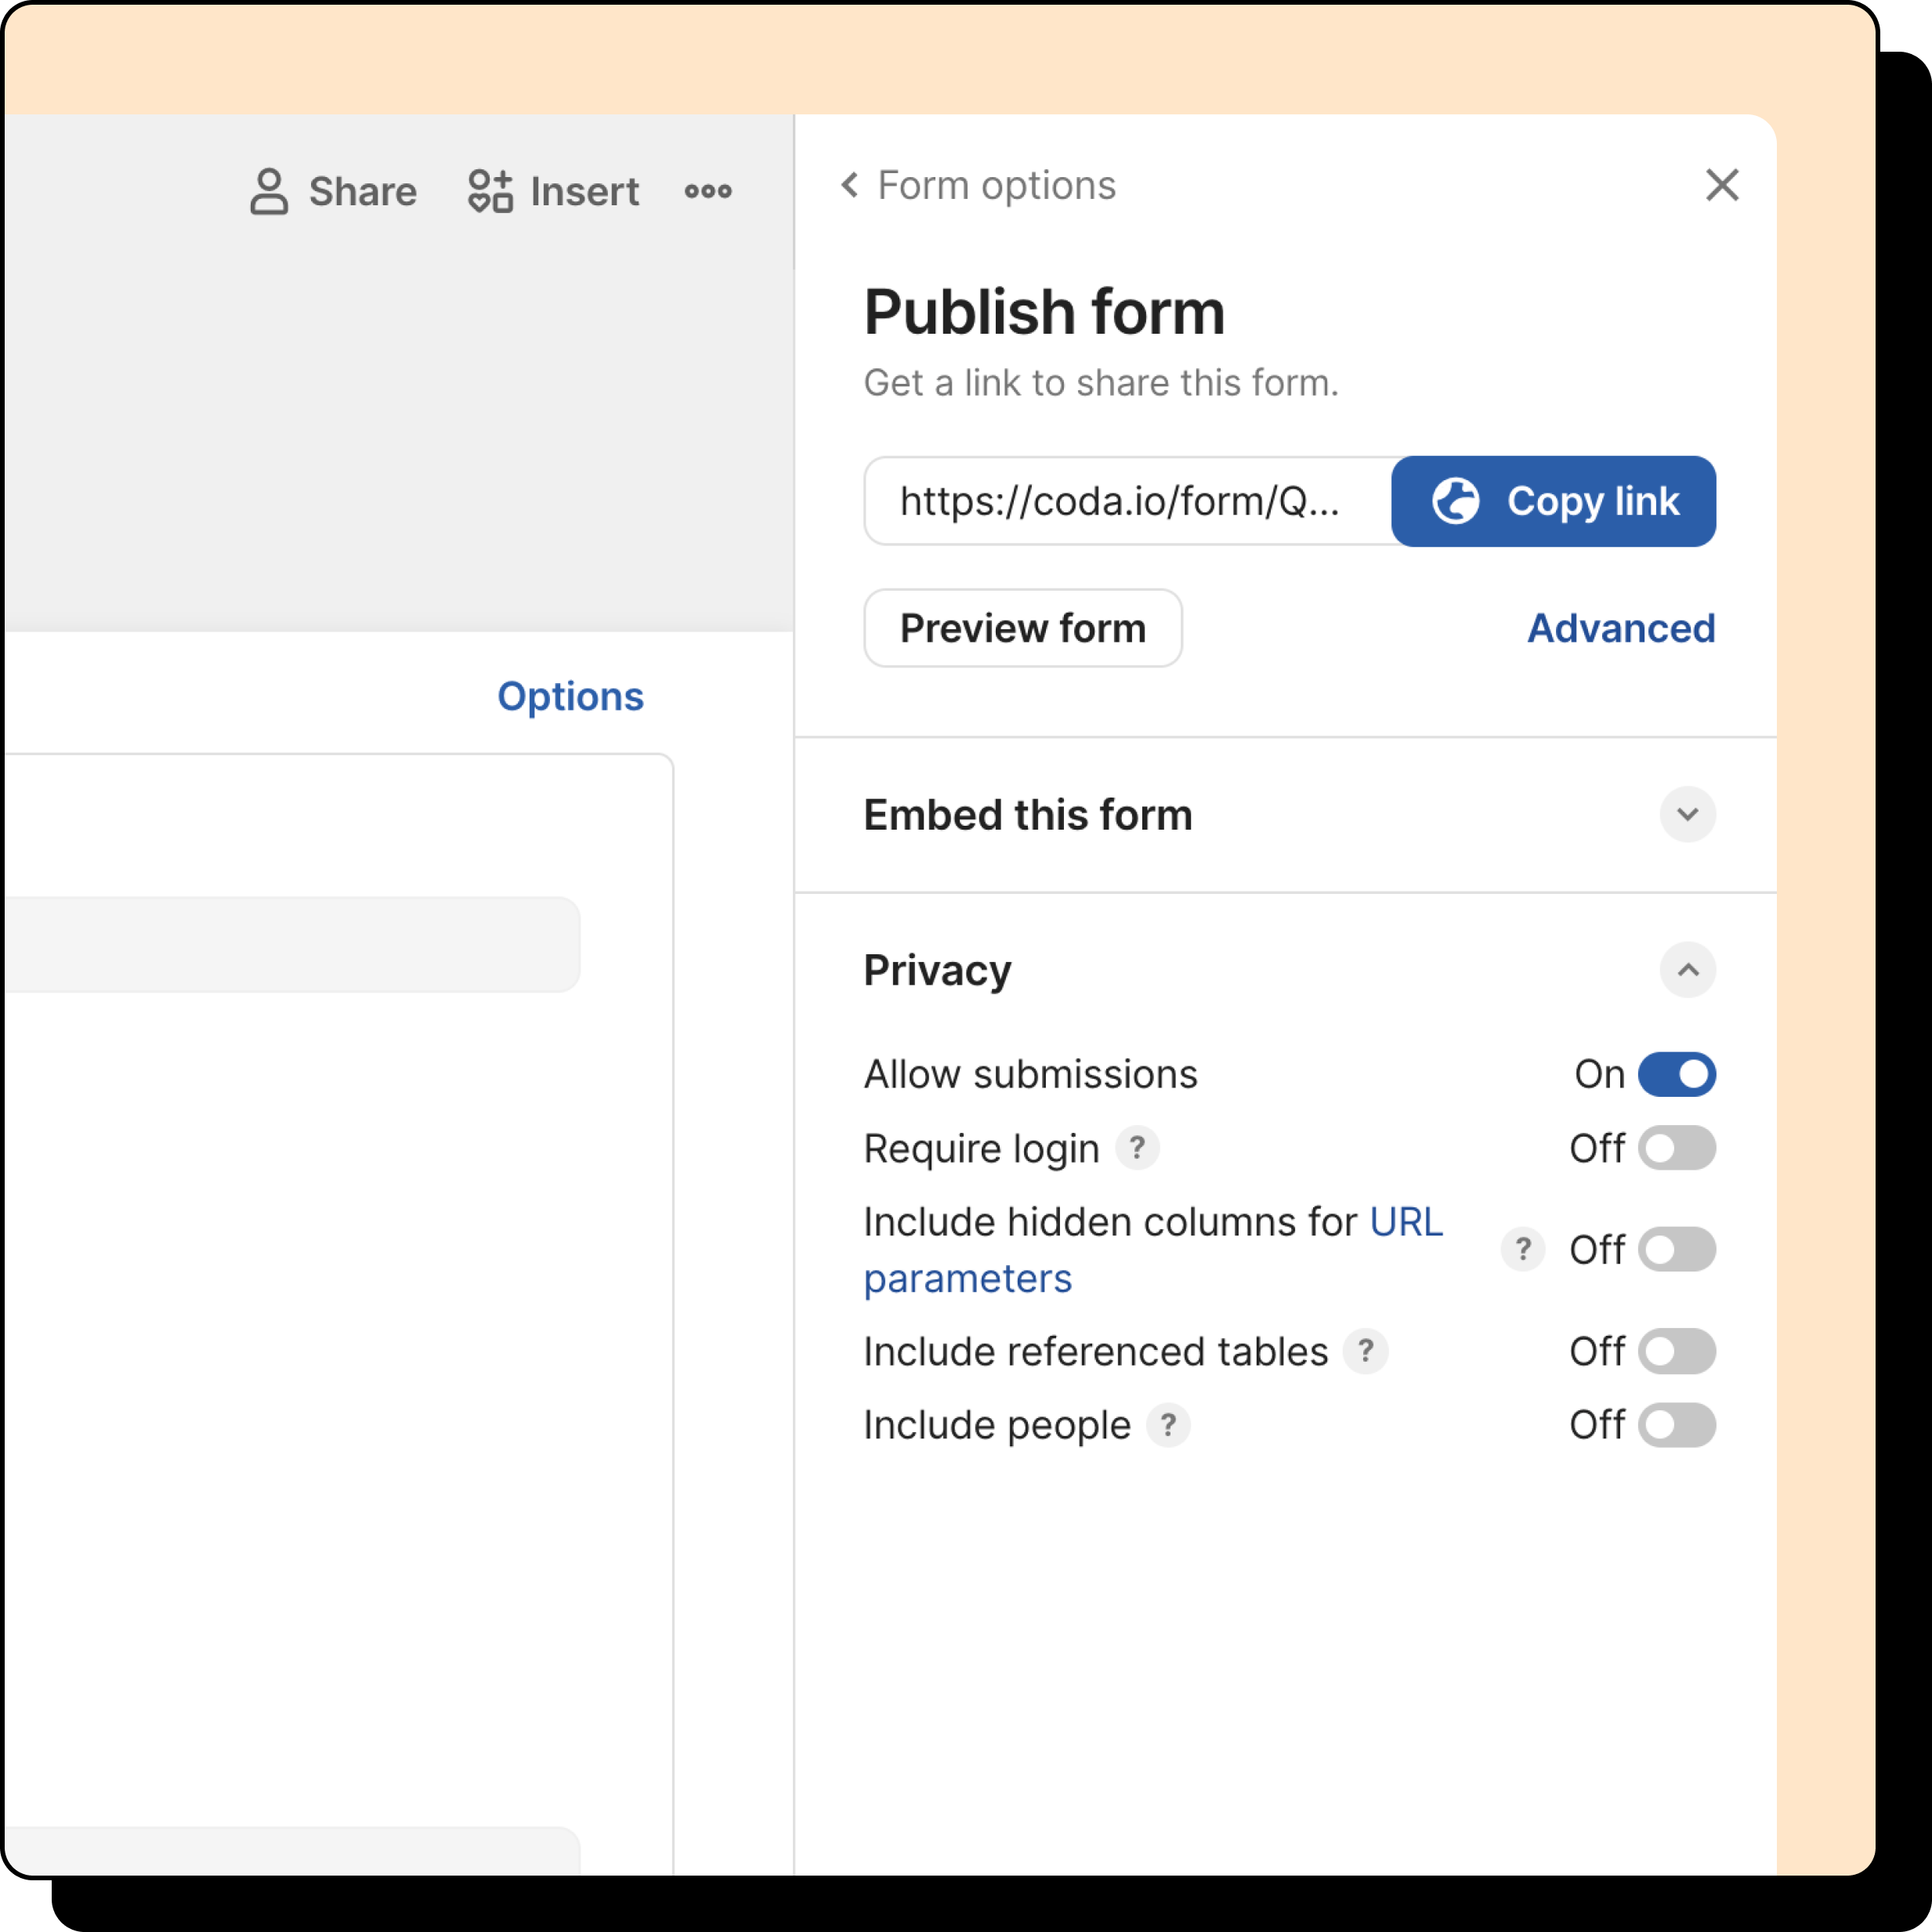Click the Copy link button
1932x1932 pixels.
pos(1553,501)
